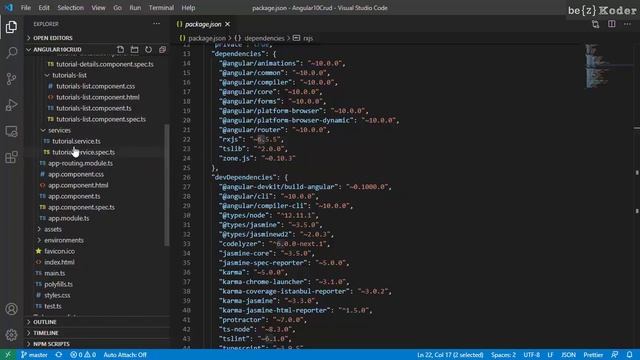
Task: Refresh the explorer tree
Action: coord(148,49)
